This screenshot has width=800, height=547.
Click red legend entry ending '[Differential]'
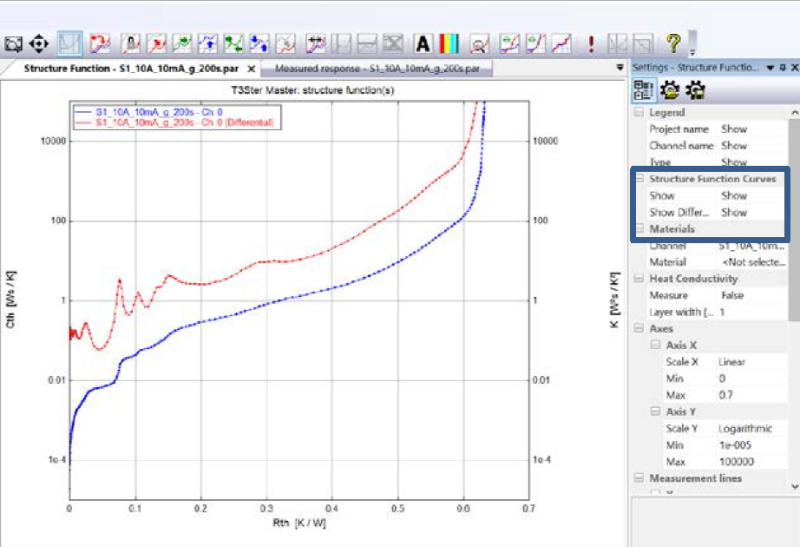click(184, 122)
